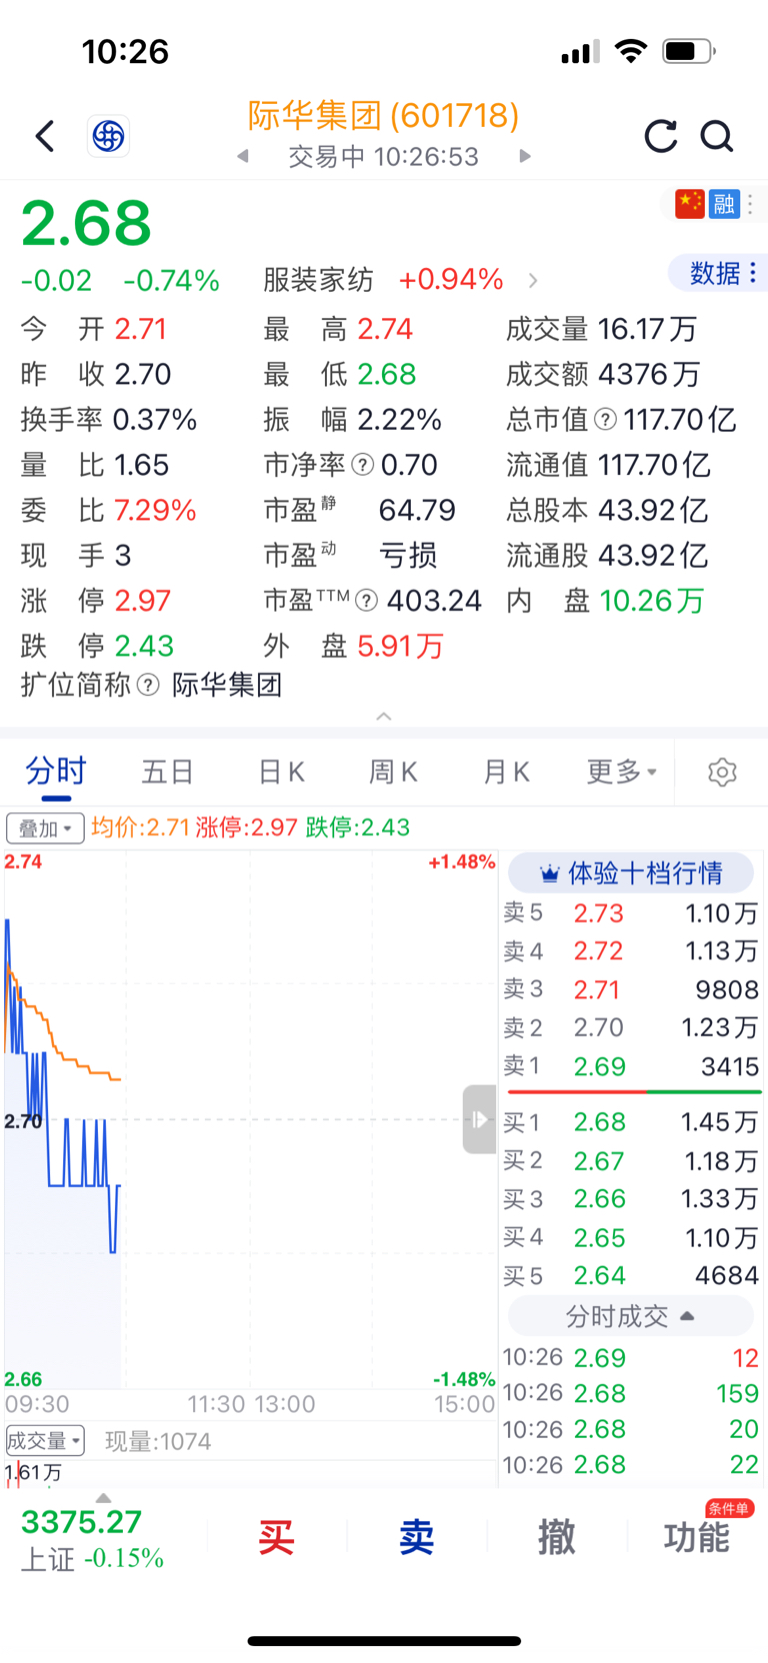Go to the previous stock arrow

click(x=243, y=157)
